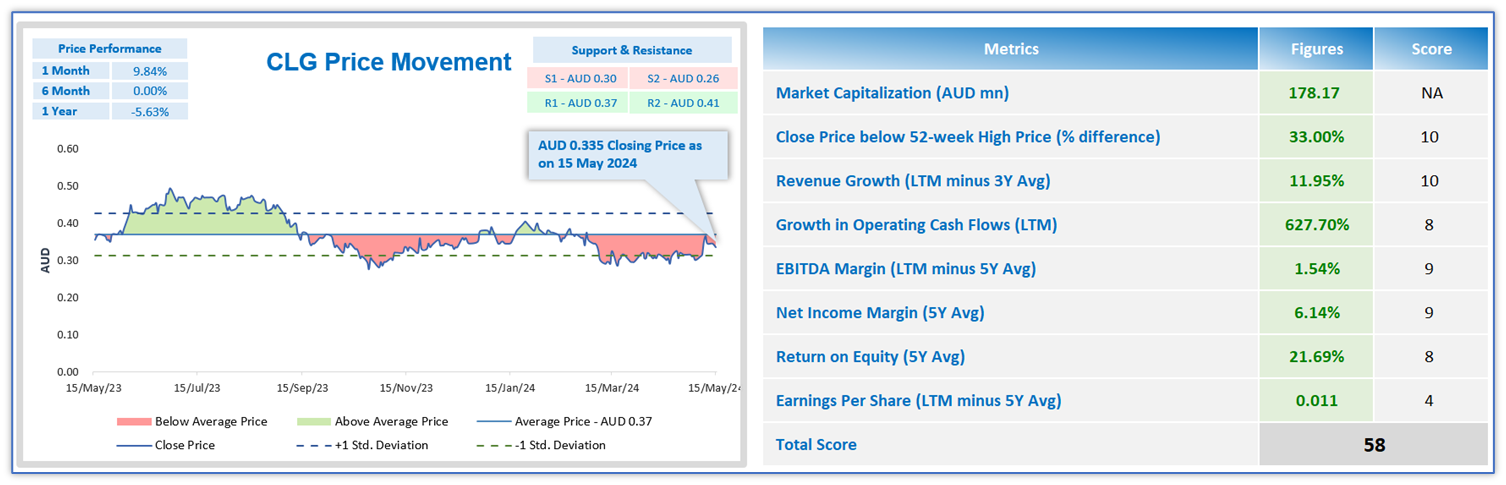Click the Price Performance header
Viewport: 1506px width, 485px height.
110,48
